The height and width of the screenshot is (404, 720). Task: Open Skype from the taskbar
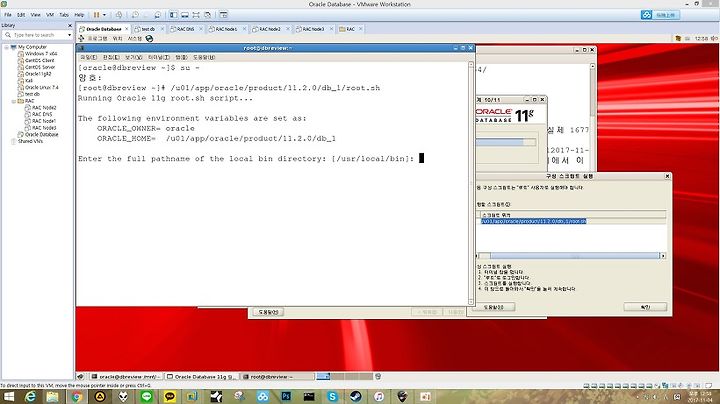pos(332,397)
